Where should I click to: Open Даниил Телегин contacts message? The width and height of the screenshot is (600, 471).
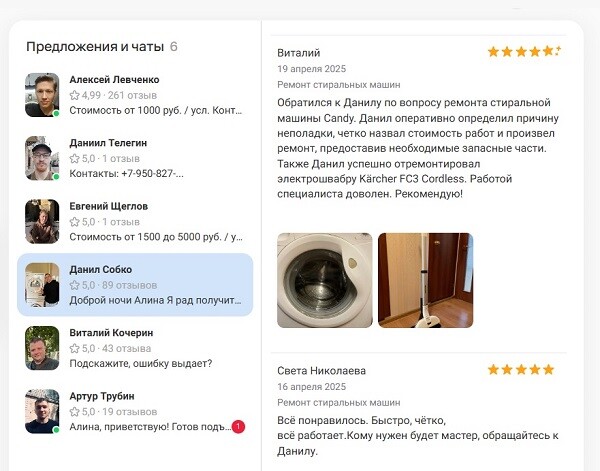click(126, 174)
